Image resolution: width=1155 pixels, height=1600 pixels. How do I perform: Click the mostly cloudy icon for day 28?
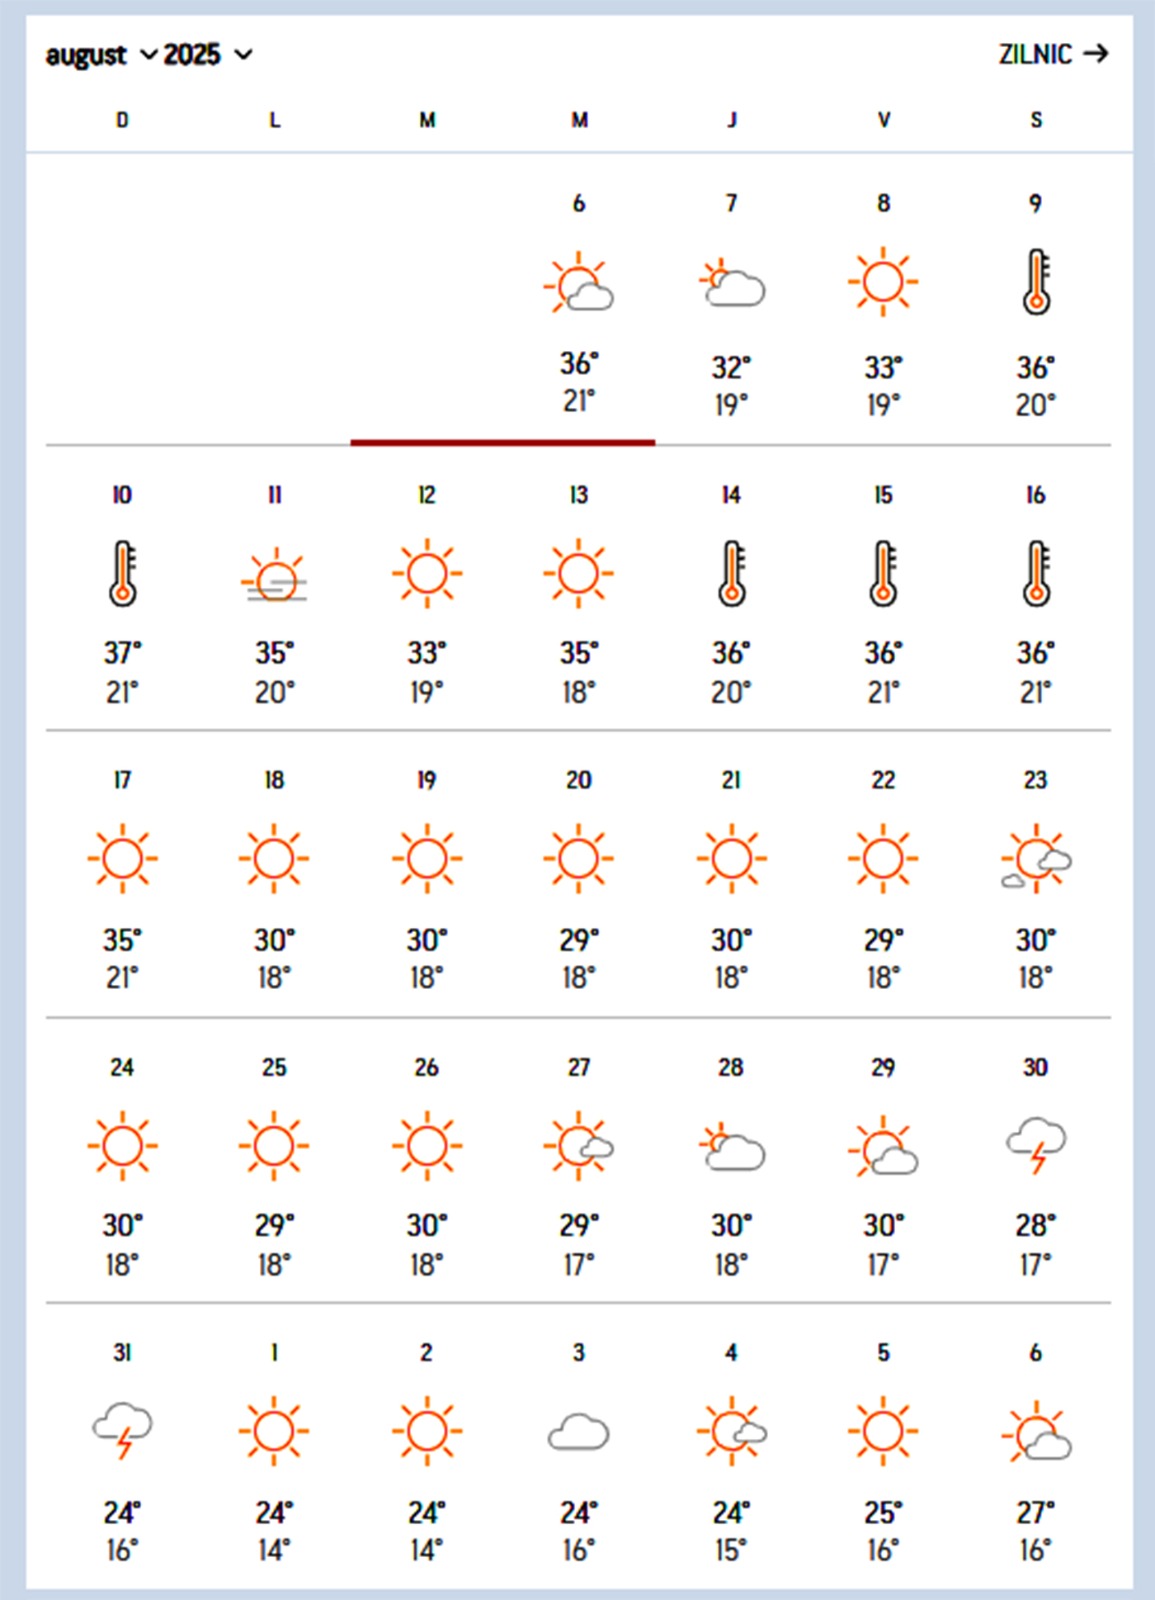[731, 1147]
